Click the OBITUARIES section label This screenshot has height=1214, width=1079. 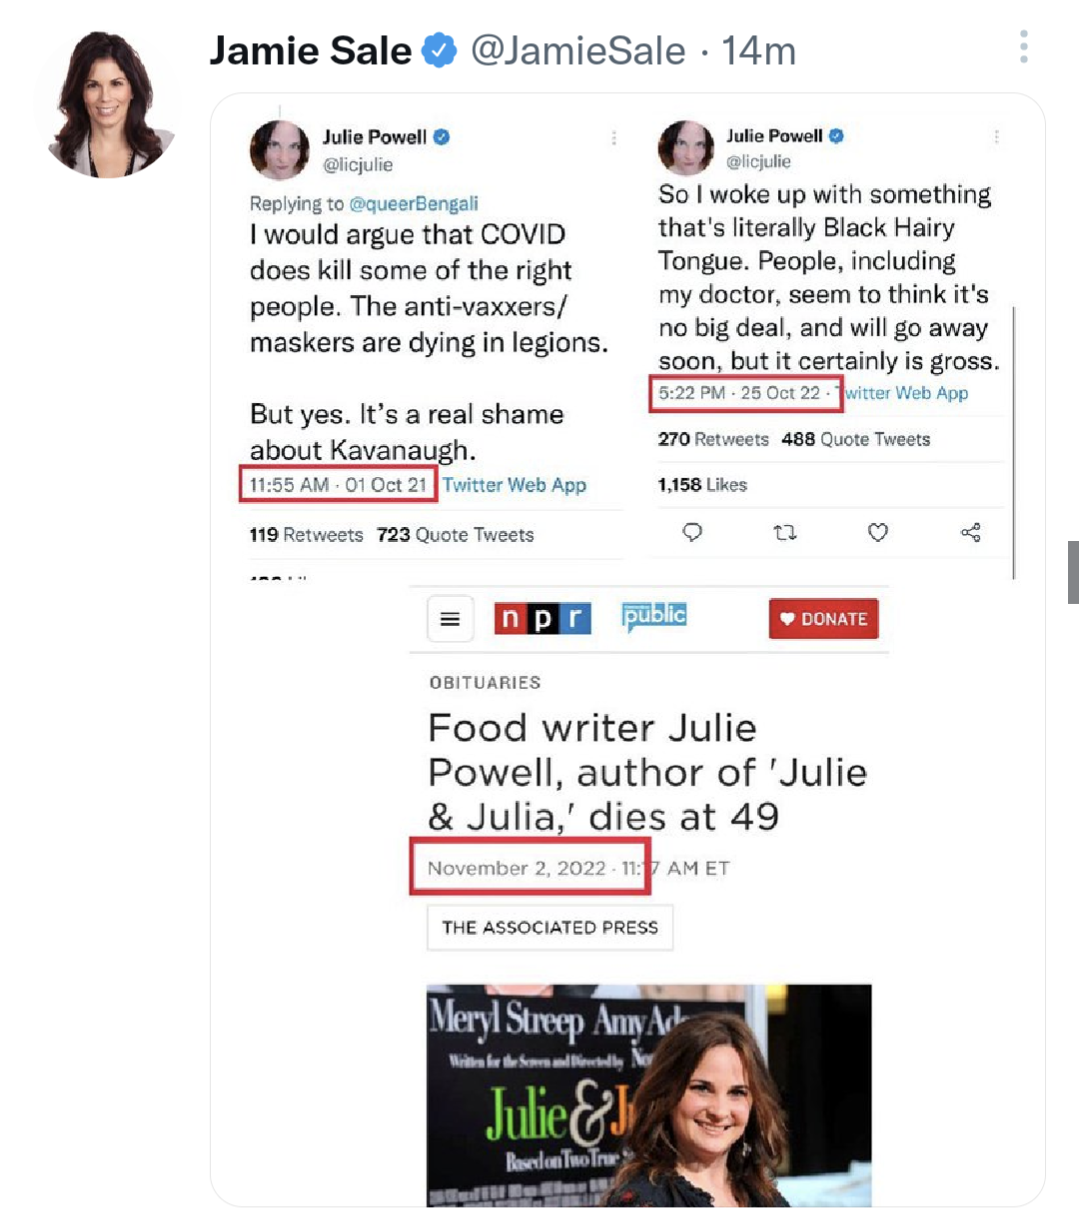click(x=485, y=683)
